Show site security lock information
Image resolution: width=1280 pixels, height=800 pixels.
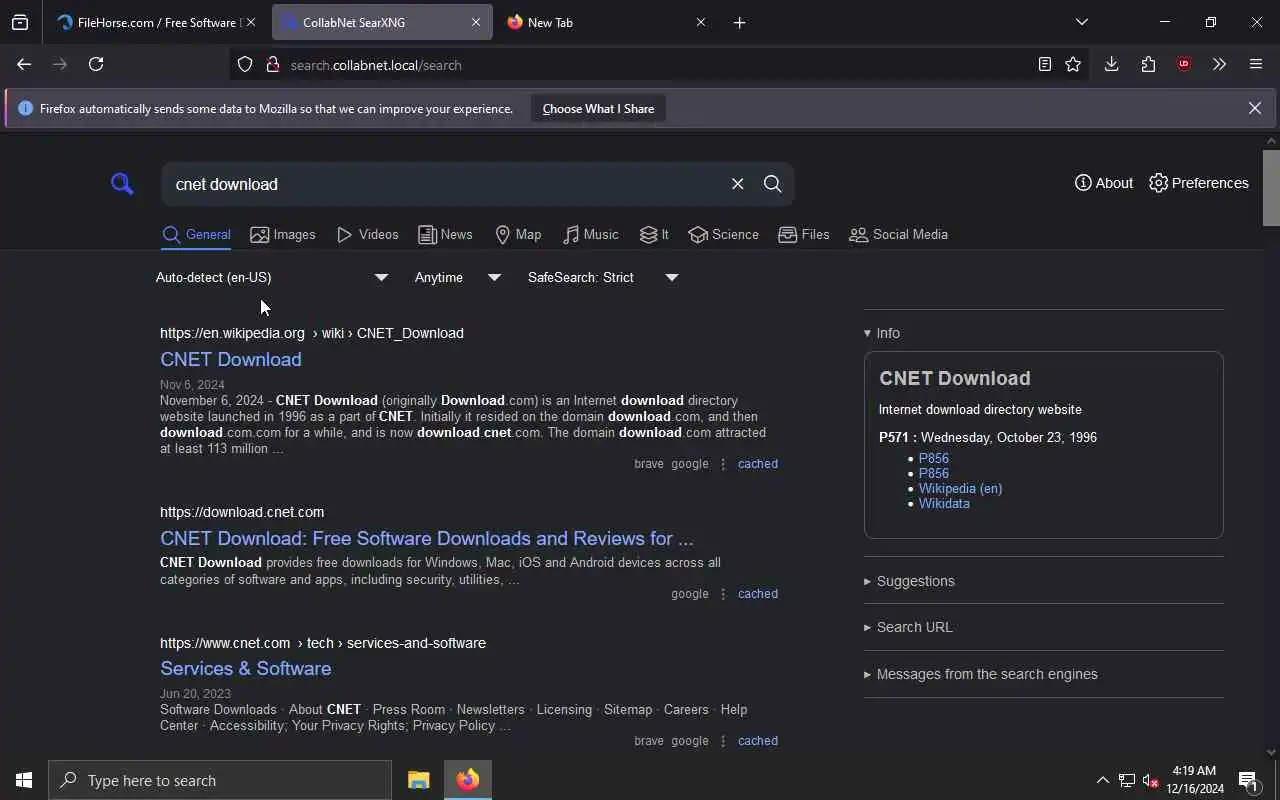pyautogui.click(x=272, y=65)
